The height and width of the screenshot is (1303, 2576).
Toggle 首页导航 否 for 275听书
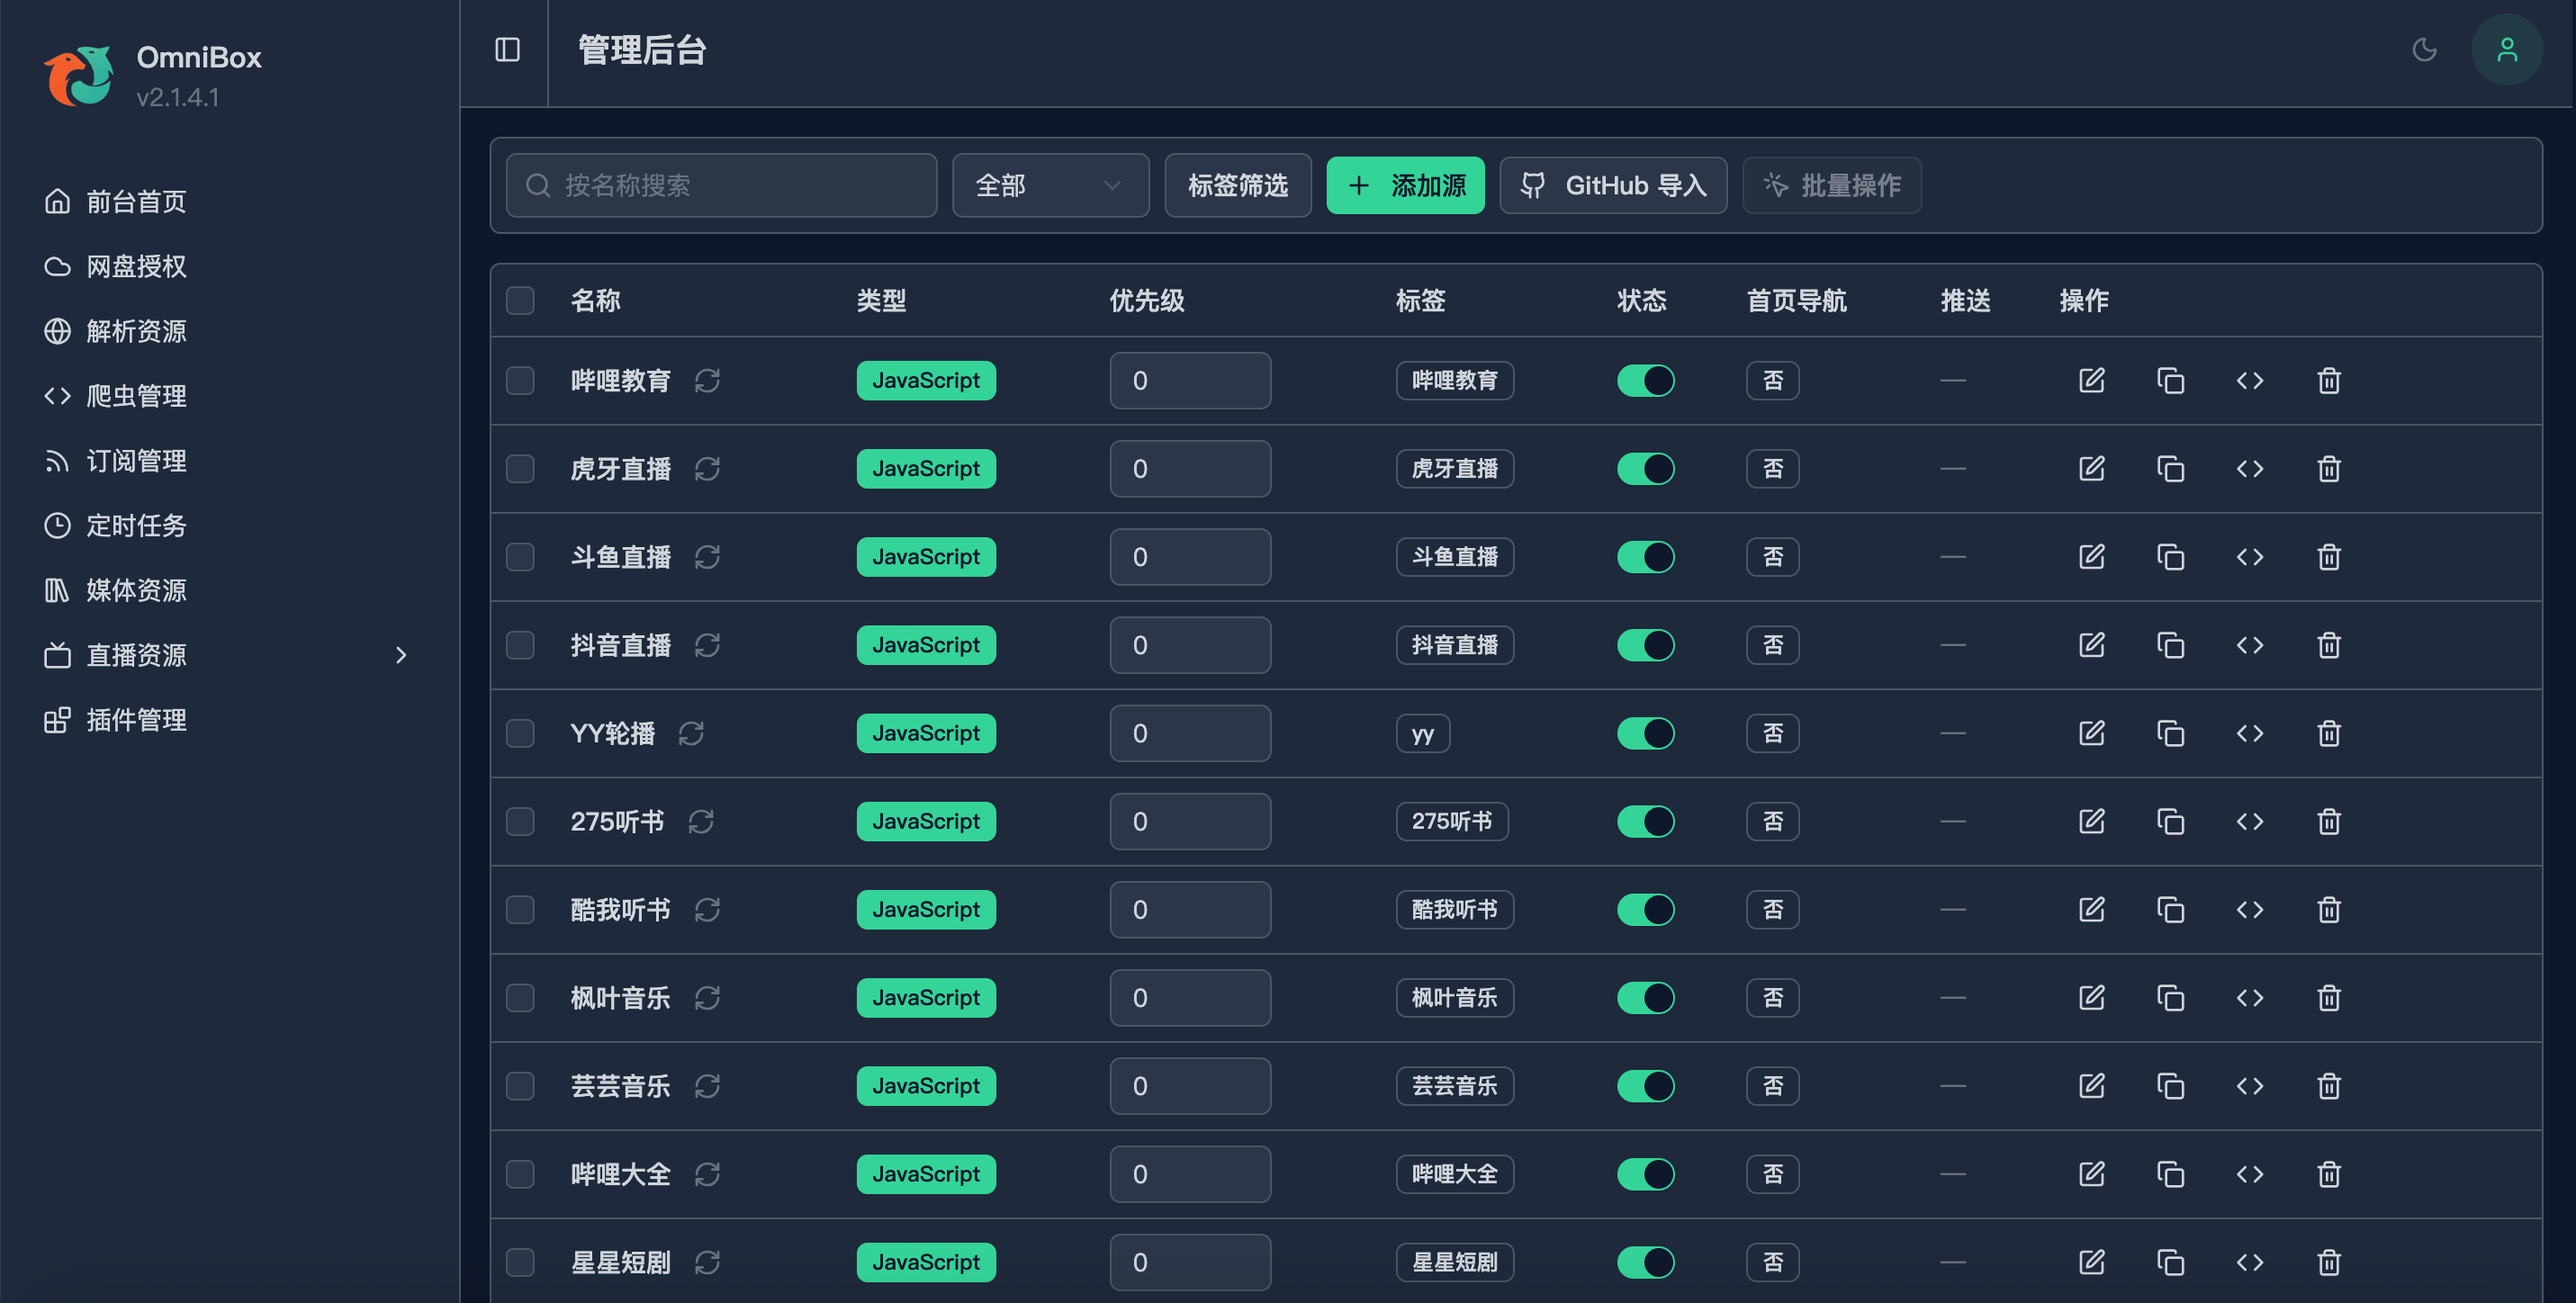1772,821
